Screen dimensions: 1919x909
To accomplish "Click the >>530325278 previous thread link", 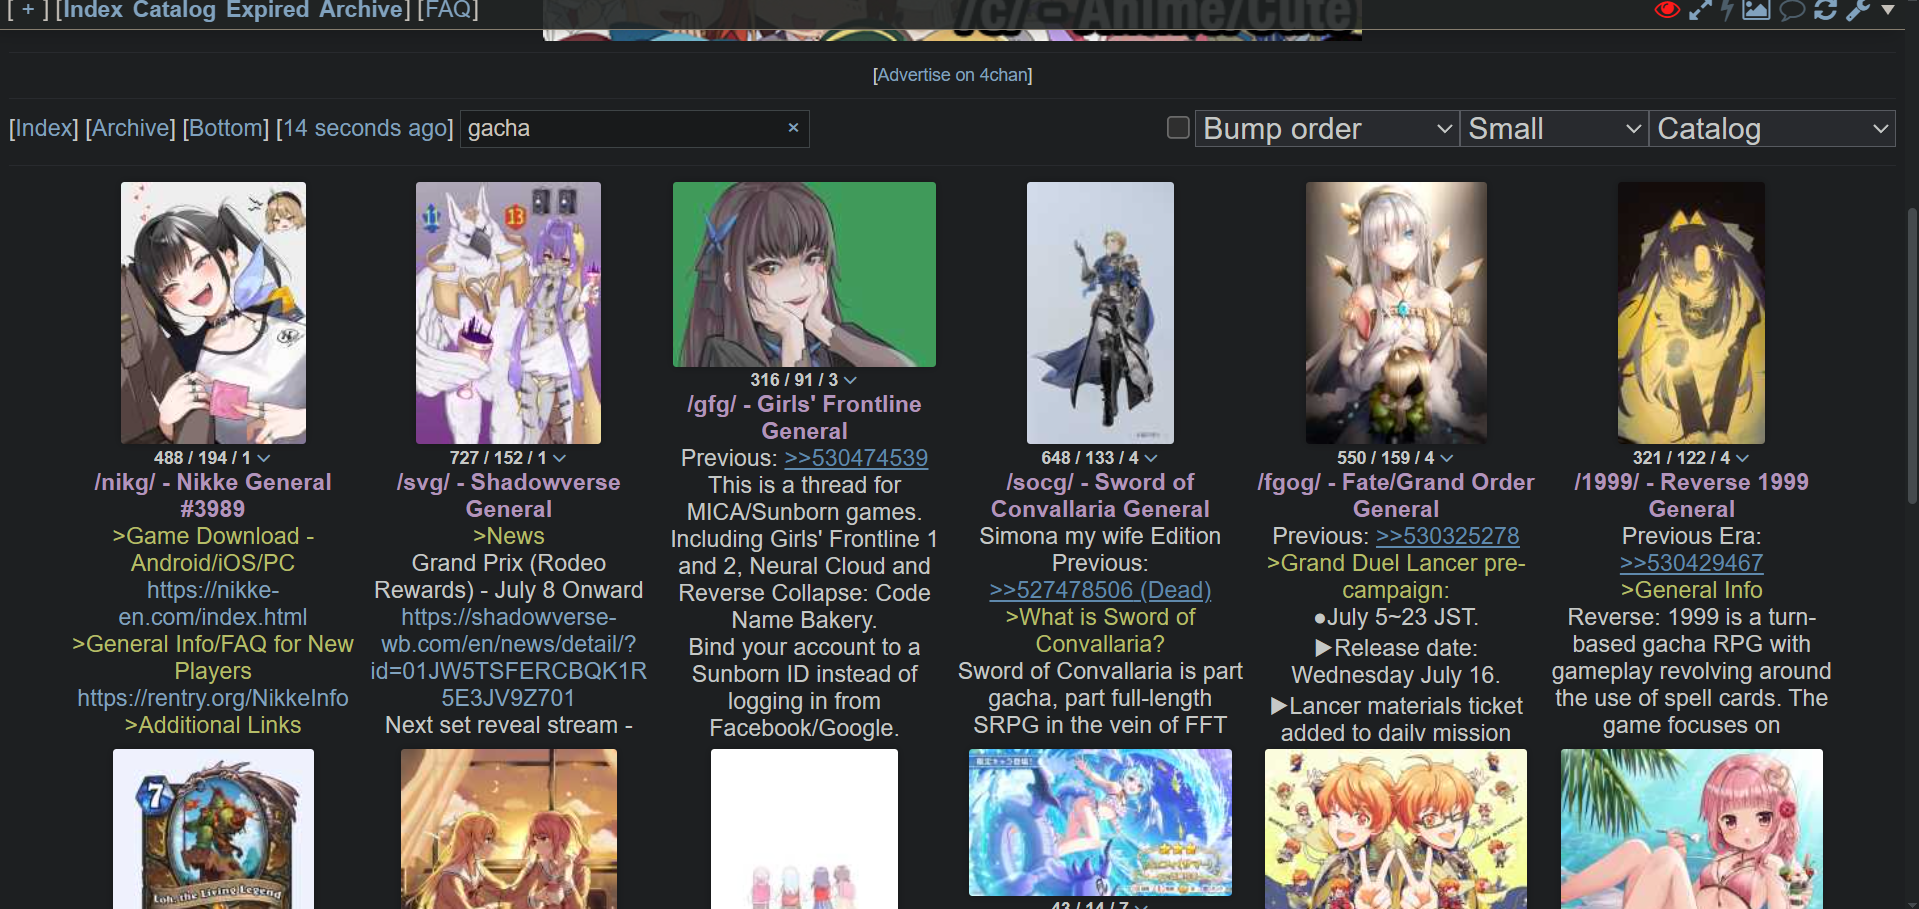I will click(1448, 536).
